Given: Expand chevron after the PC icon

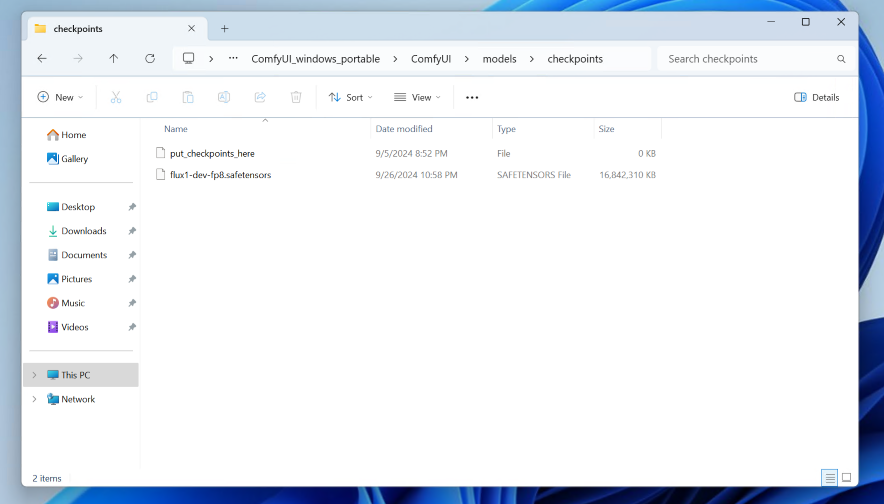Looking at the screenshot, I should [x=211, y=59].
